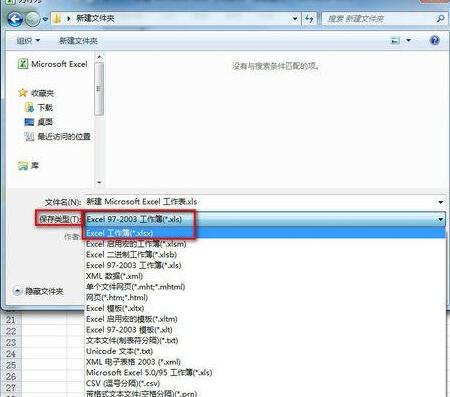This screenshot has width=450, height=397.
Task: Click the magnifier search icon
Action: 440,19
